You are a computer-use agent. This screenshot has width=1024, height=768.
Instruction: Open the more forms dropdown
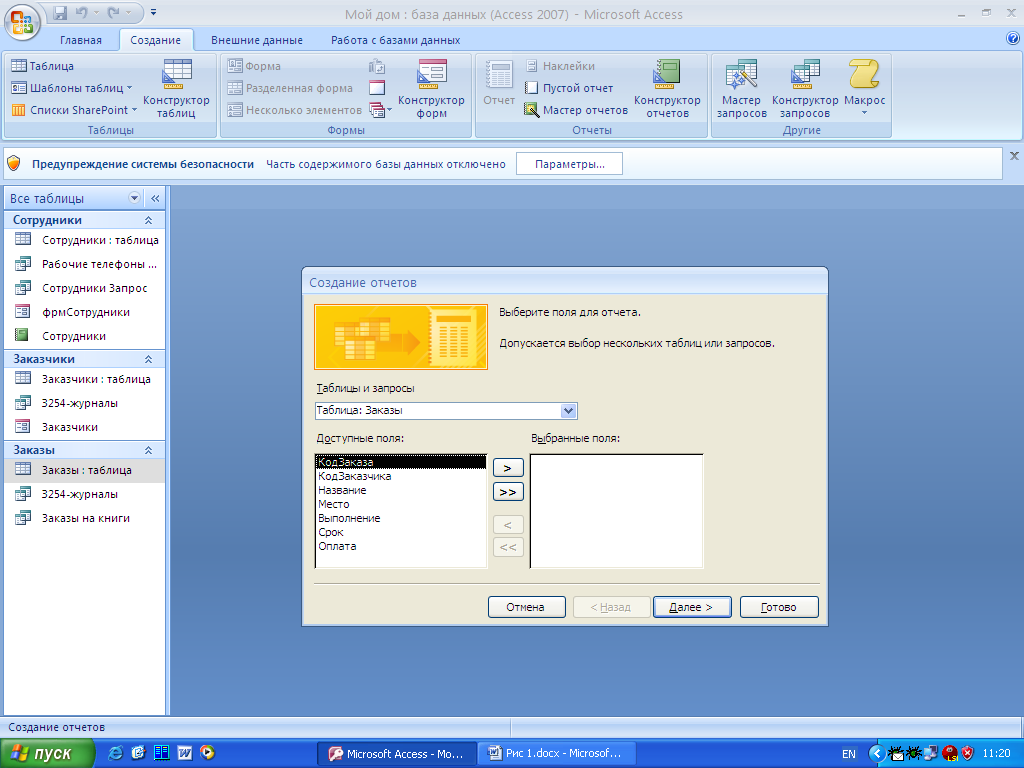click(x=380, y=110)
